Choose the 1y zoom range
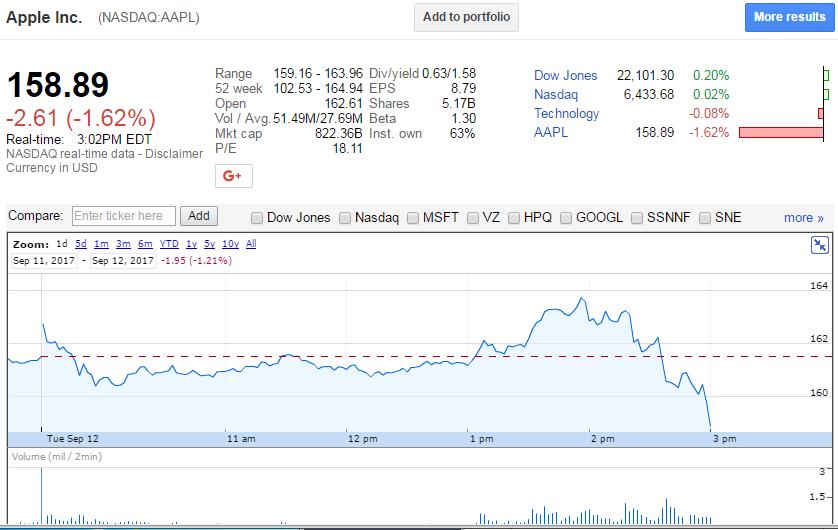Screen dimensions: 838x530 tap(191, 244)
